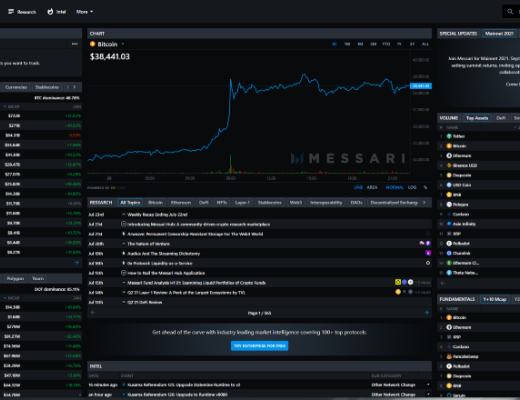520x400 pixels.
Task: Expand the More dropdown in the top bar
Action: point(84,12)
